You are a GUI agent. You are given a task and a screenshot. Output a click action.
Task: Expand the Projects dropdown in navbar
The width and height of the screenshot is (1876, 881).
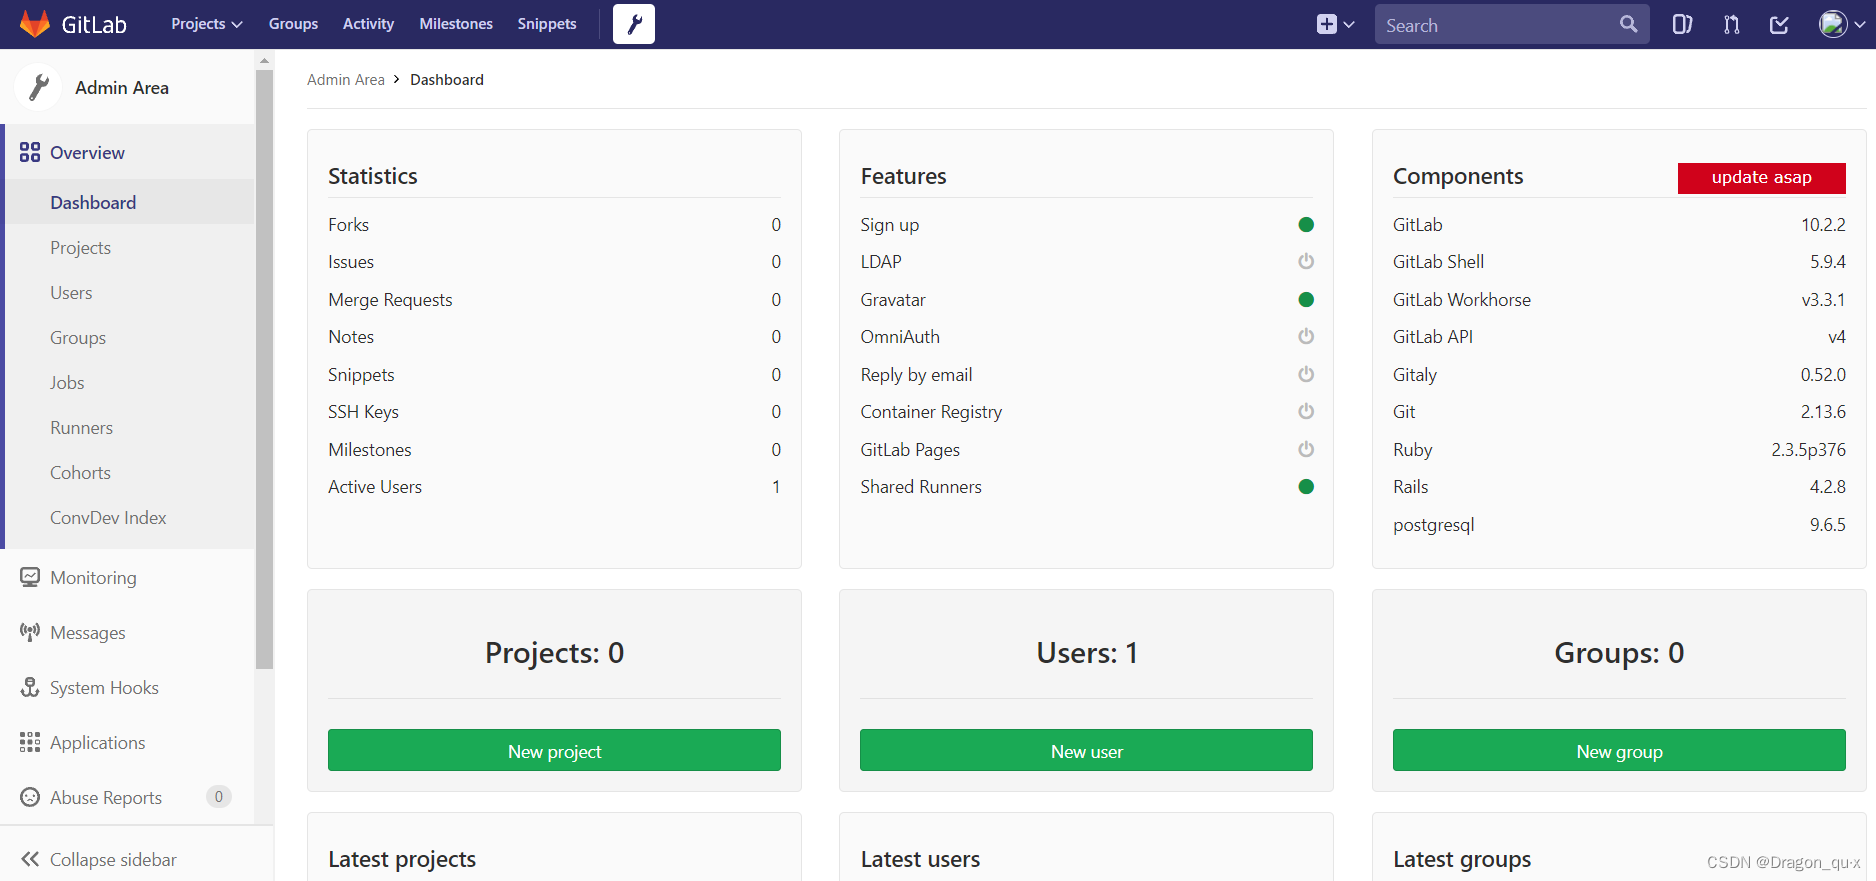point(207,24)
